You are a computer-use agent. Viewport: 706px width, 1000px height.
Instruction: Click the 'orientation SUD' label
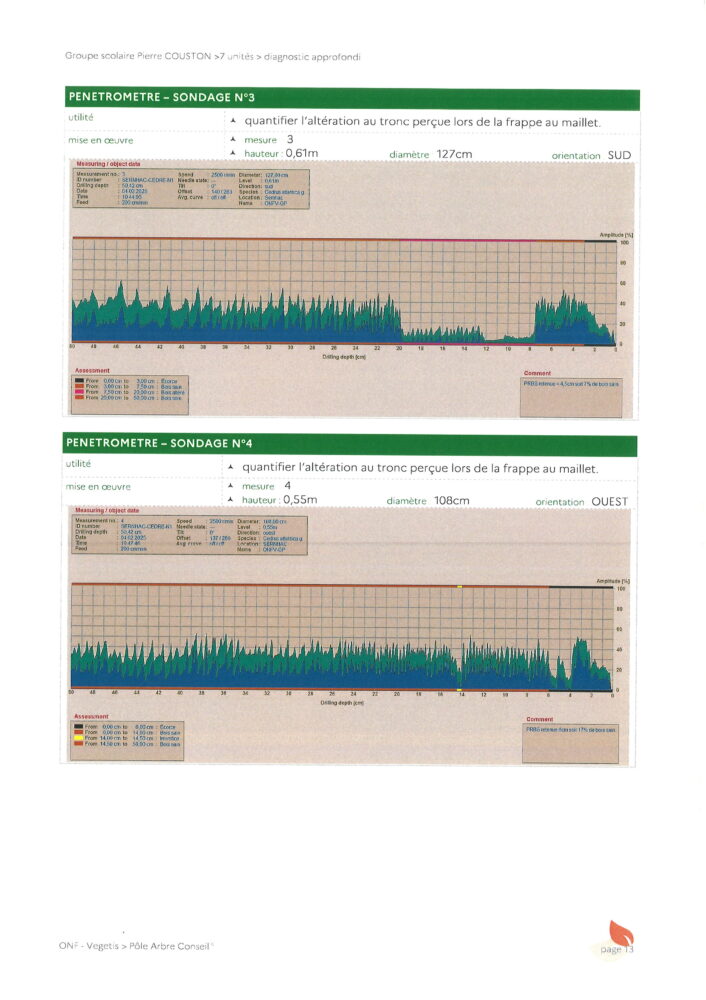pyautogui.click(x=592, y=156)
